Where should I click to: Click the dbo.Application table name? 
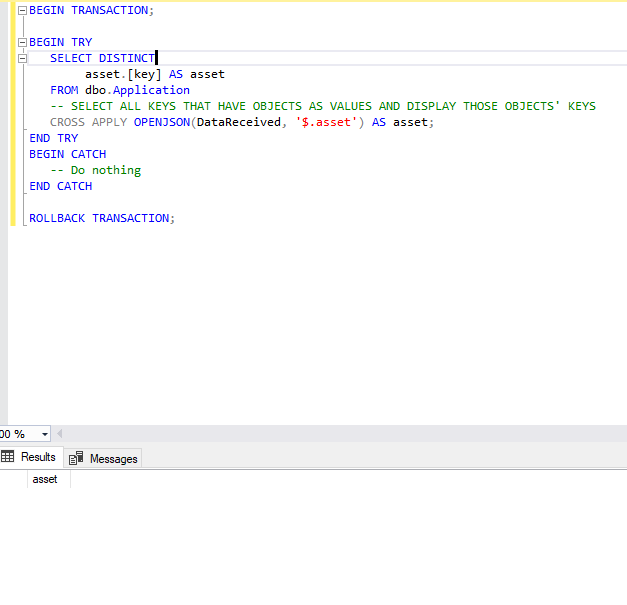pyautogui.click(x=137, y=90)
